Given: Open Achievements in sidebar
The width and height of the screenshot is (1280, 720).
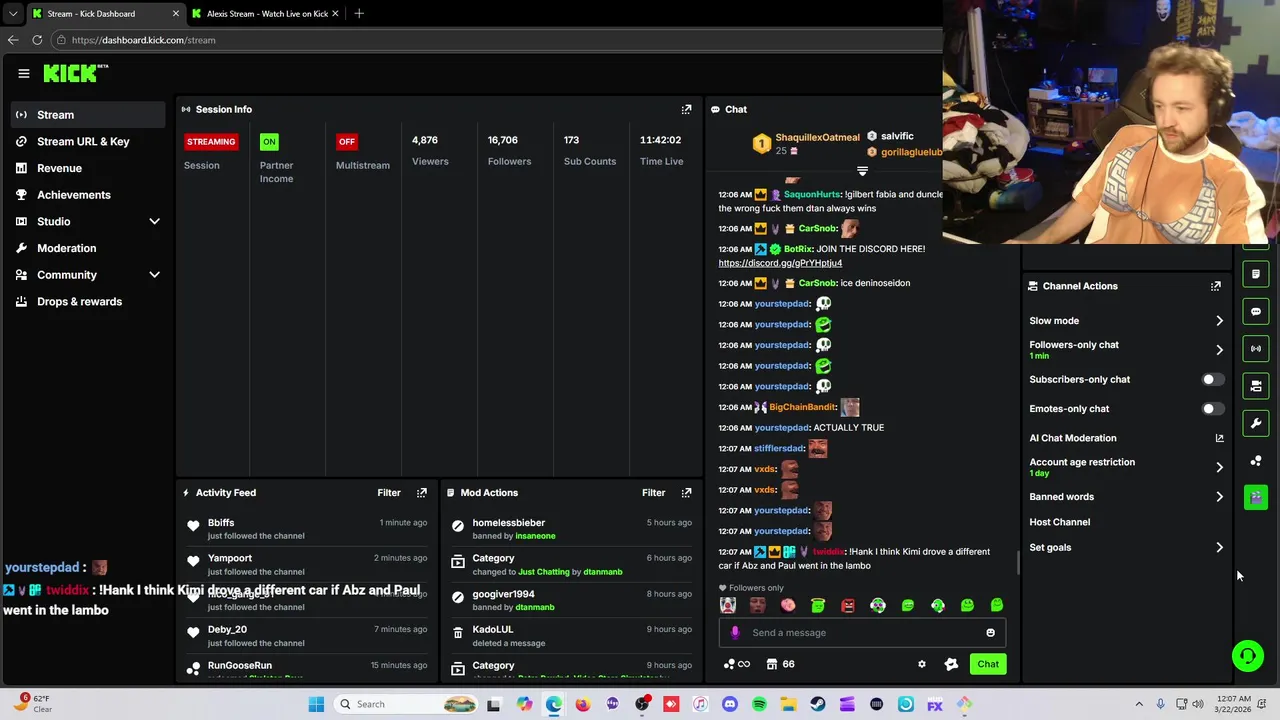Looking at the screenshot, I should [88, 195].
